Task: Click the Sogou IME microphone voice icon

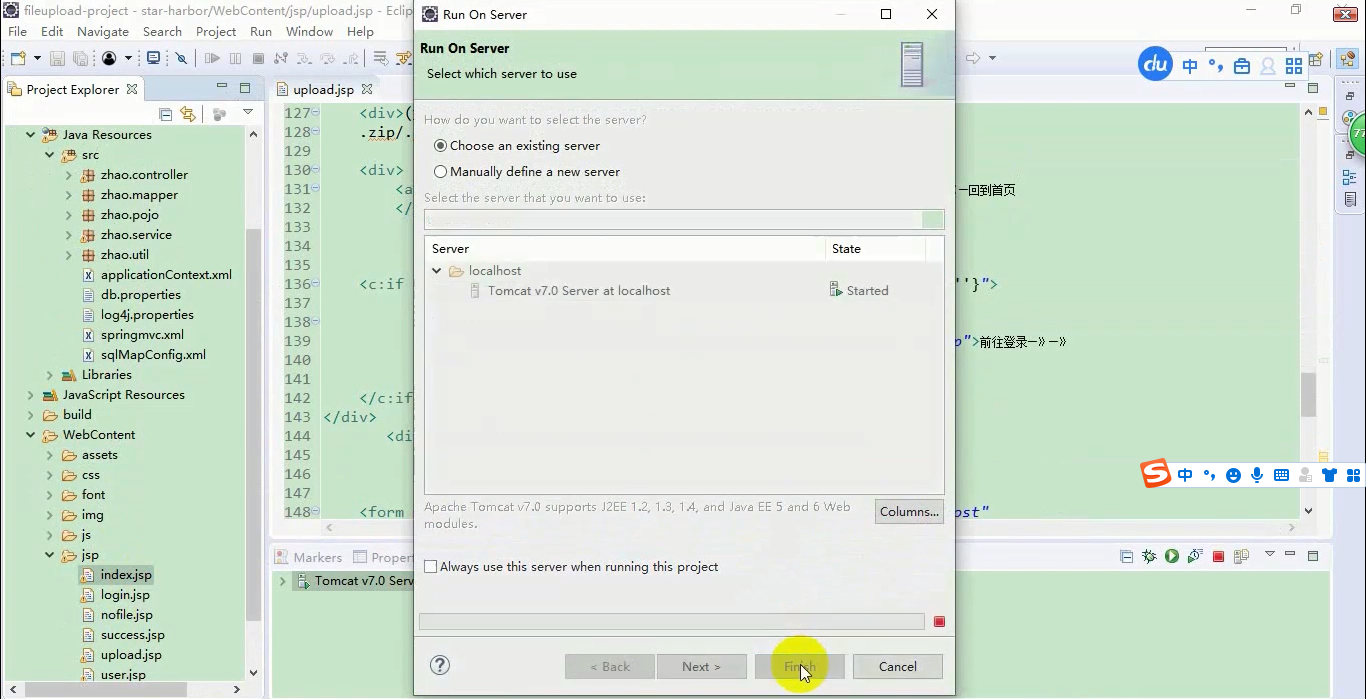Action: [x=1257, y=475]
